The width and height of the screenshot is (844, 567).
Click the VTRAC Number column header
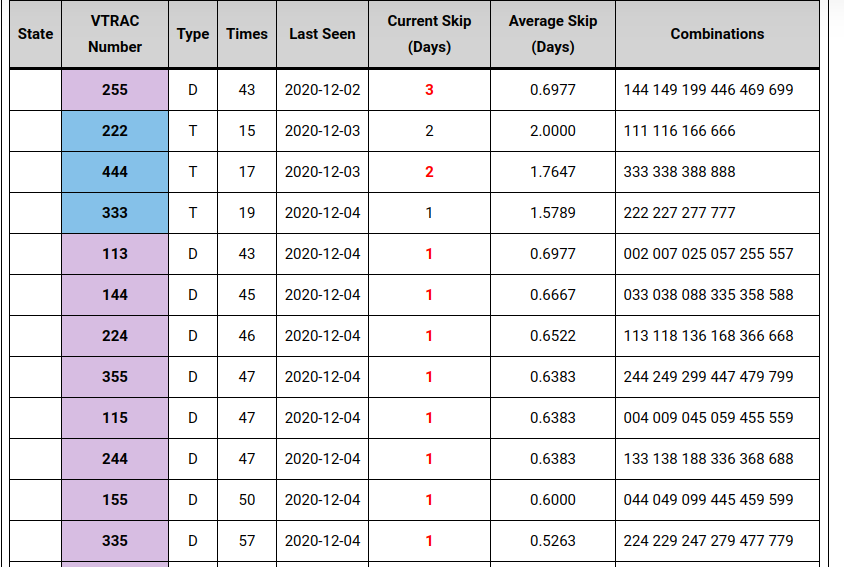[115, 34]
